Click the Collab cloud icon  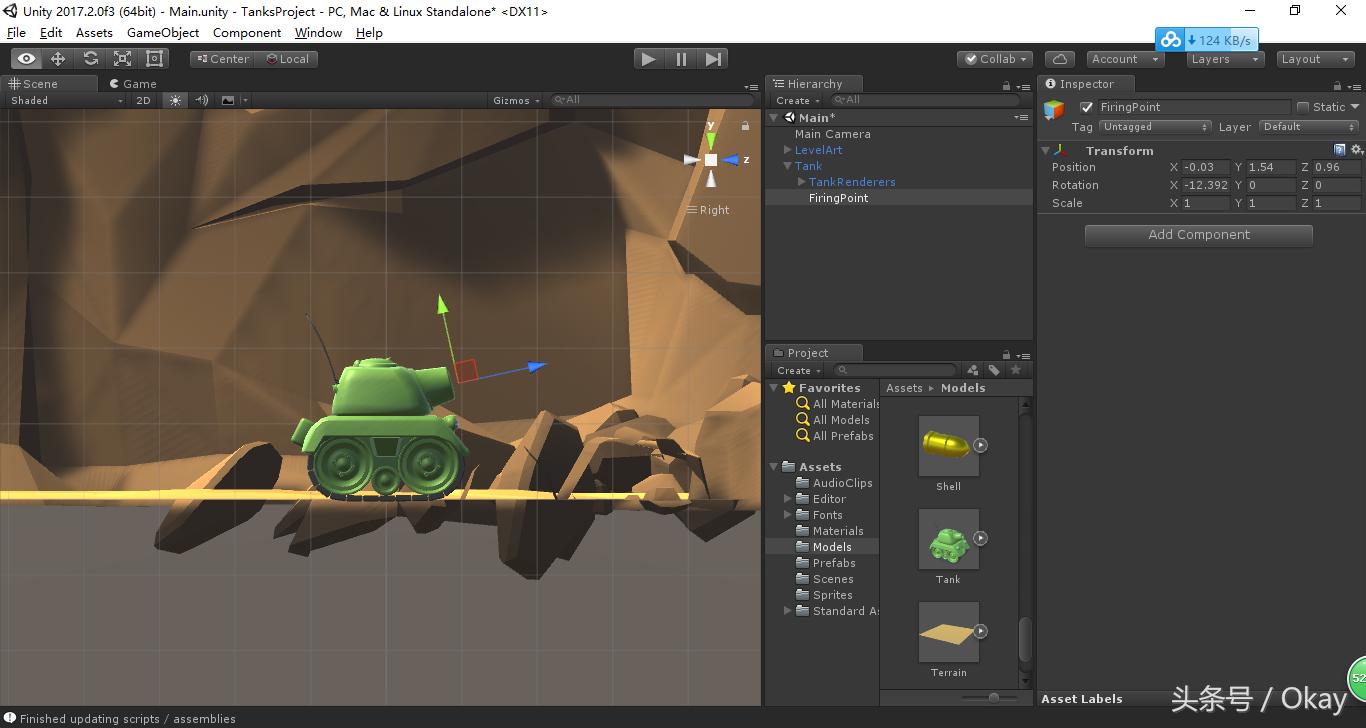pos(1059,58)
